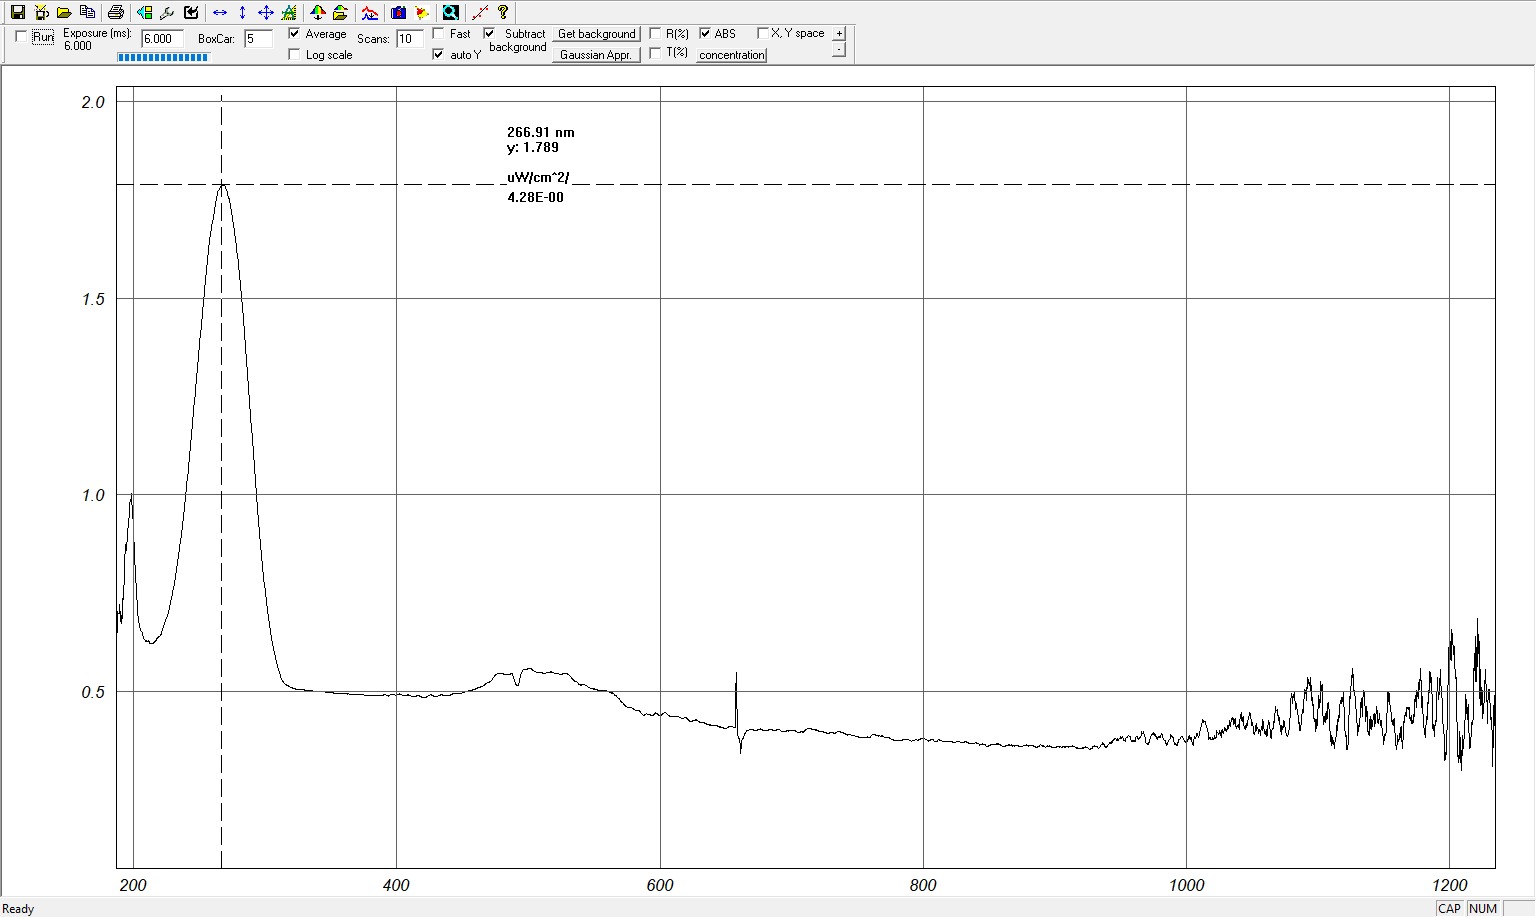The image size is (1536, 917).
Task: Select the horizontal zoom arrows icon
Action: click(x=220, y=13)
